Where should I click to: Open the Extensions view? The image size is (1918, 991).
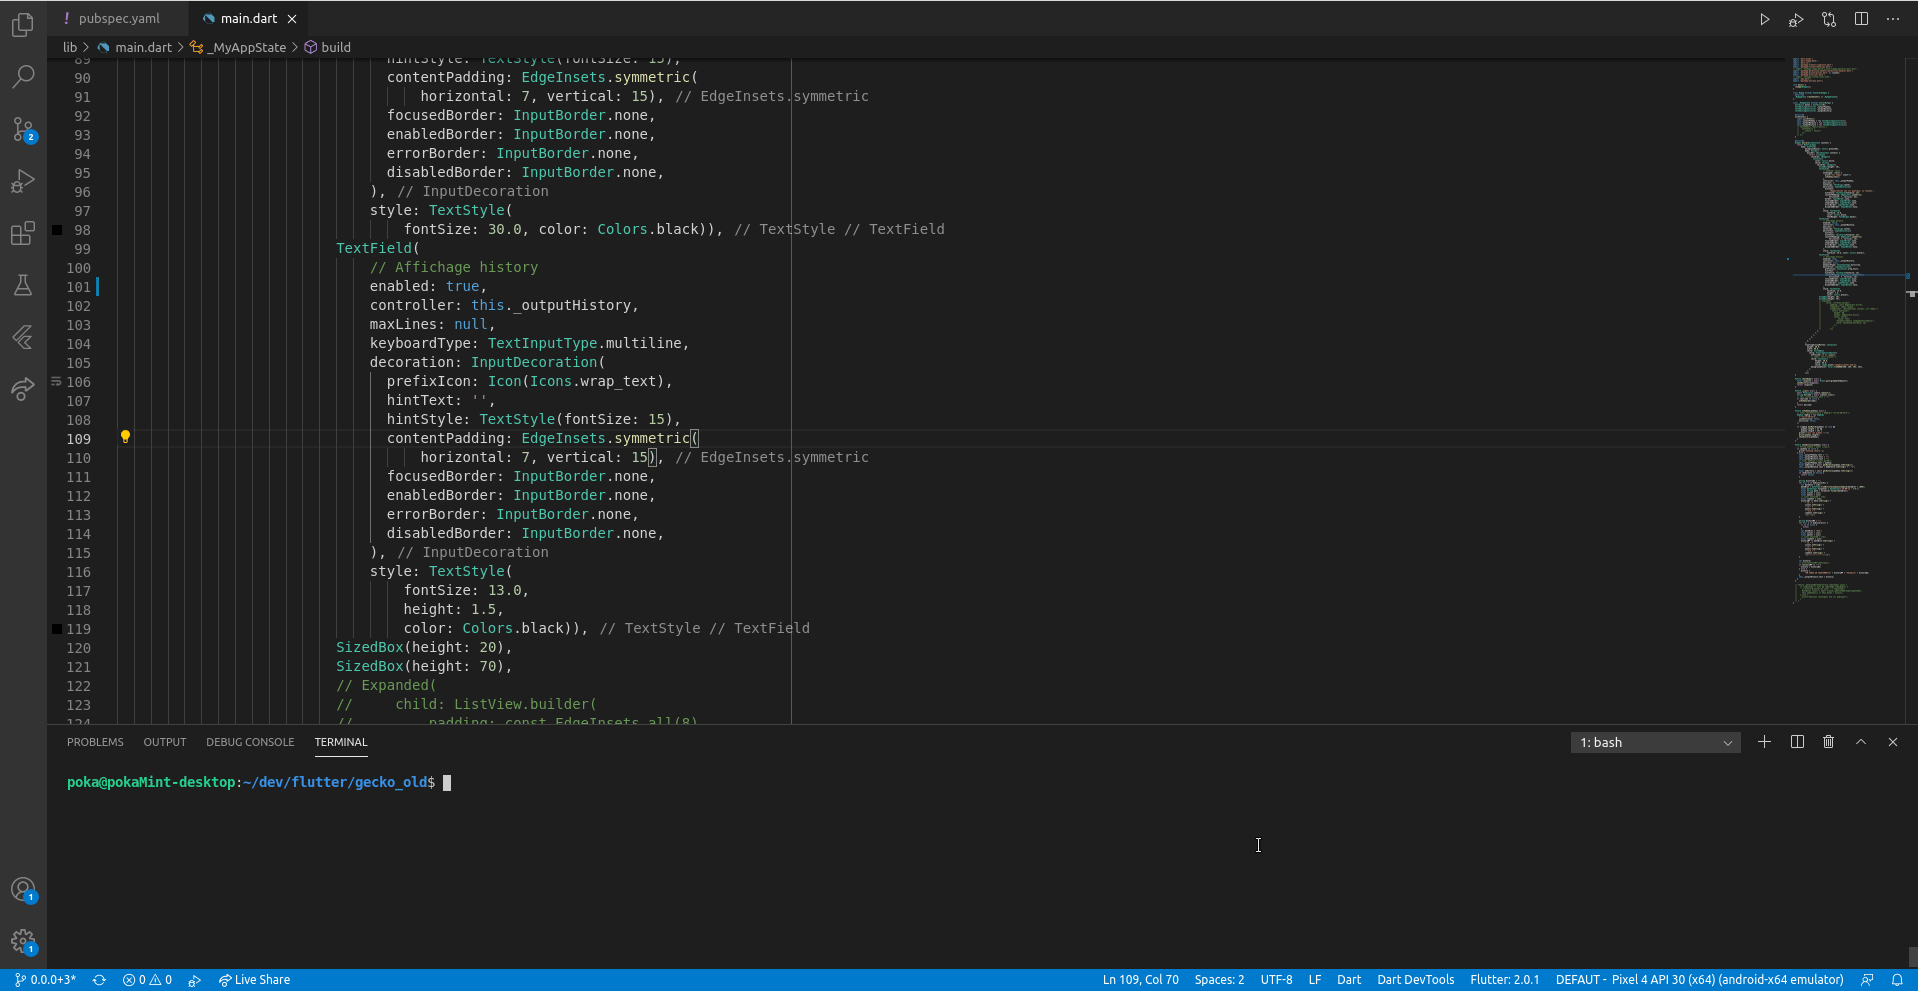(x=23, y=233)
